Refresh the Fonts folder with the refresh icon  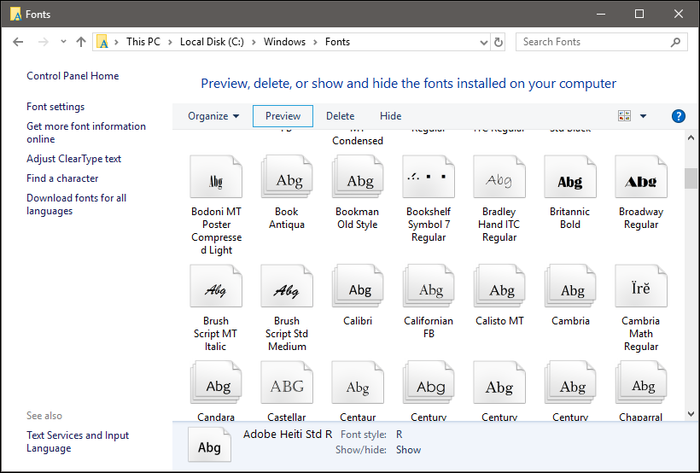(x=498, y=42)
